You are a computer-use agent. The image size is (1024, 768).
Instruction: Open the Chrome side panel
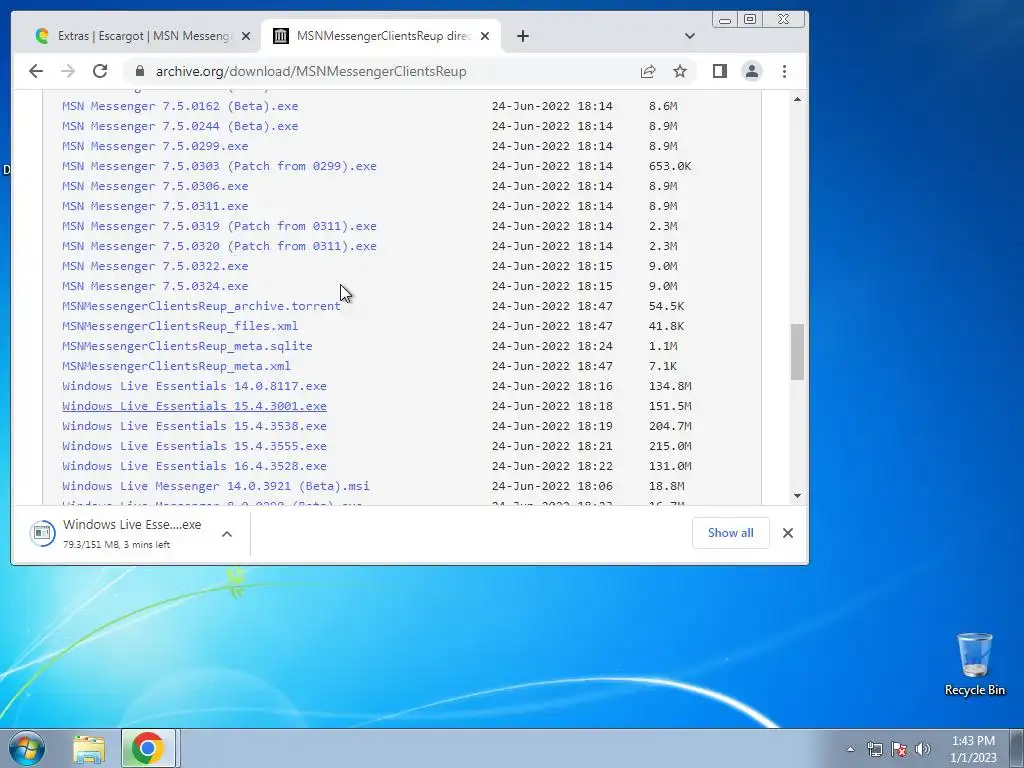(720, 71)
